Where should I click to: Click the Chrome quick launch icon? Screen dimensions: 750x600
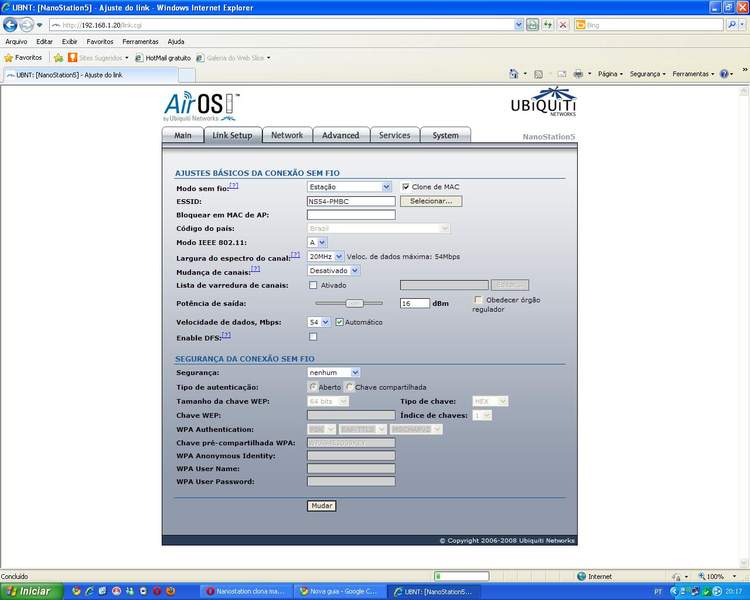pyautogui.click(x=76, y=591)
